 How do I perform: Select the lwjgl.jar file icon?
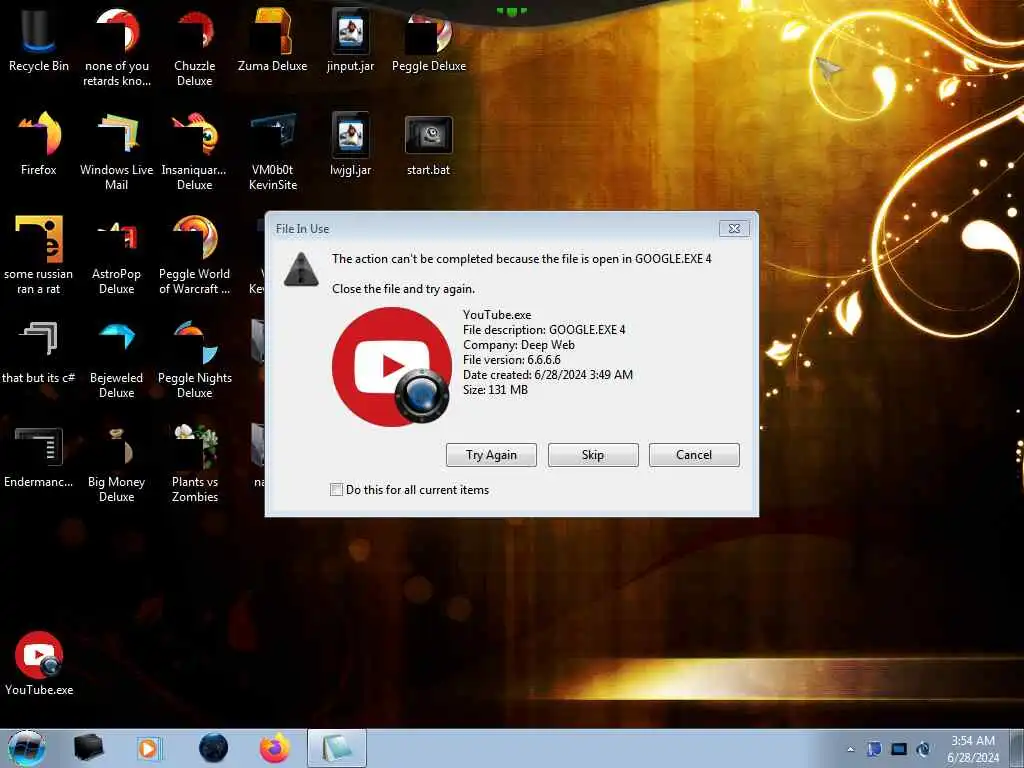tap(351, 144)
